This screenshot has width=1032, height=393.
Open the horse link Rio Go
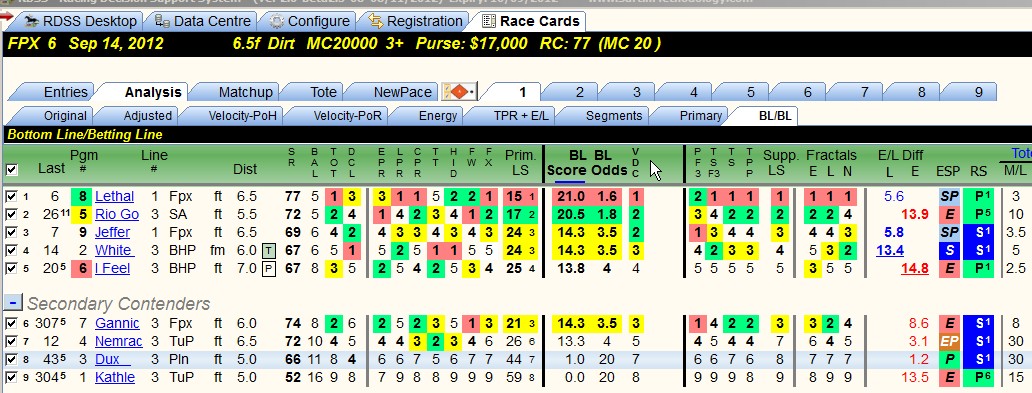coord(117,214)
